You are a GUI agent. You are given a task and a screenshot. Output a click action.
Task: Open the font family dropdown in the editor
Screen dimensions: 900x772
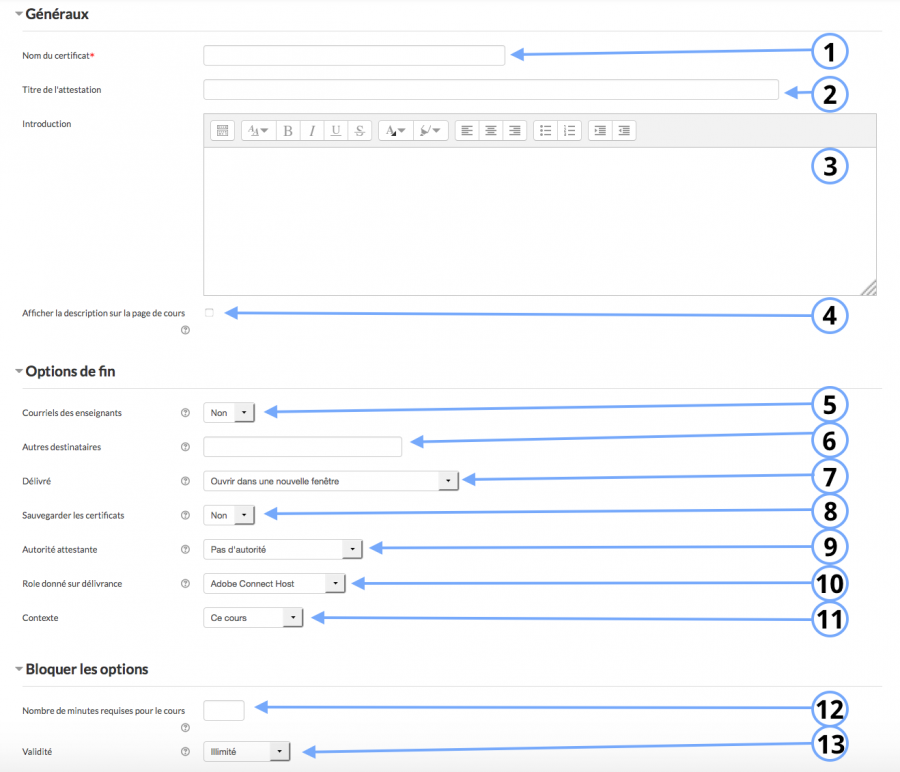[x=256, y=130]
